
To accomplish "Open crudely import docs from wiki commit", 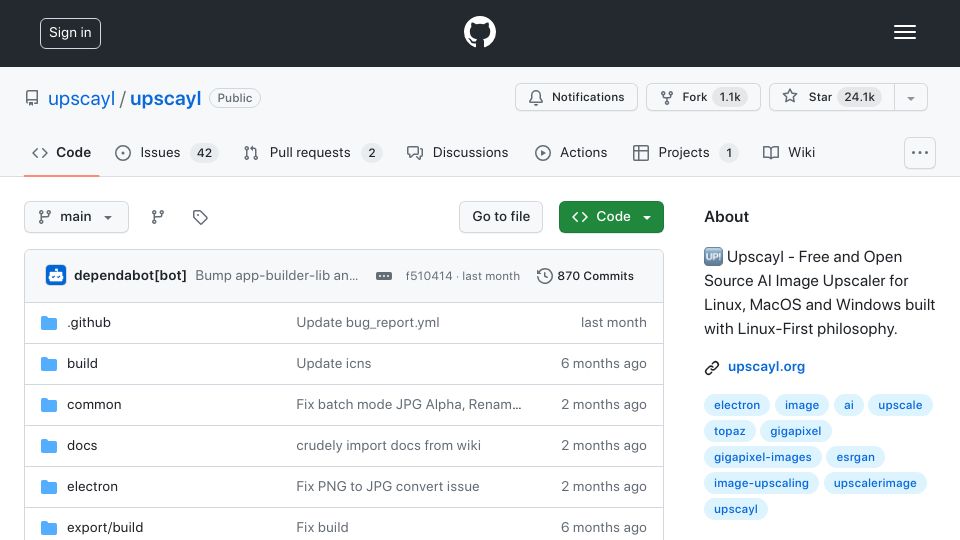I will (389, 446).
